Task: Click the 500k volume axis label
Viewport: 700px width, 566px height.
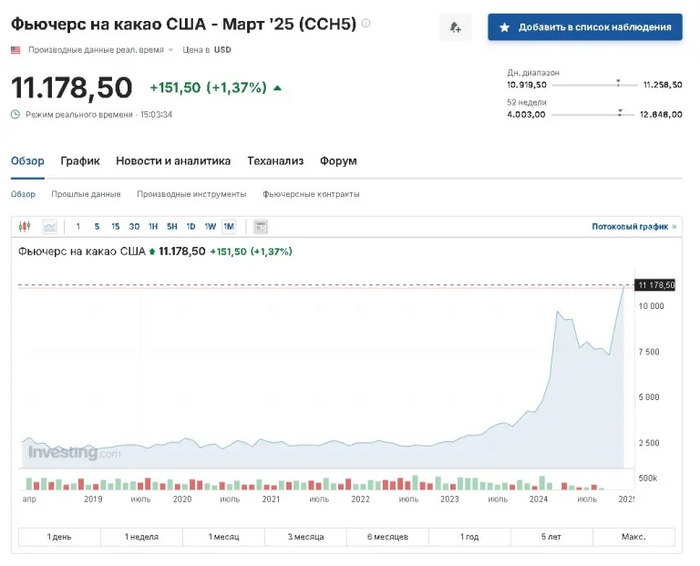Action: [x=648, y=478]
